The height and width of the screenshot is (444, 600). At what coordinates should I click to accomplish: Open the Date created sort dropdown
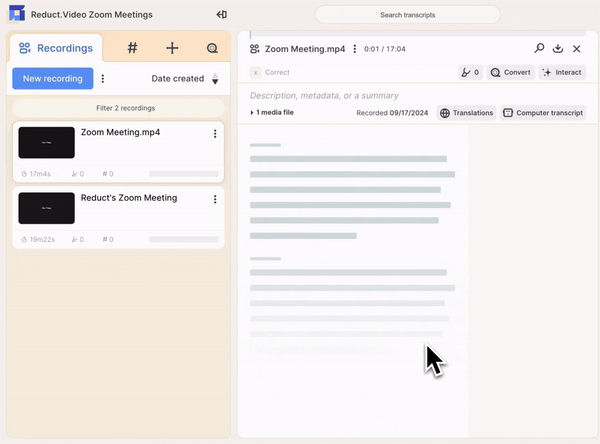(x=178, y=78)
